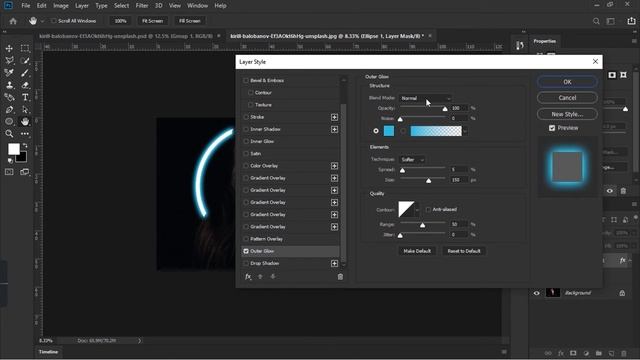
Task: Open the Blend Mode dropdown
Action: click(425, 98)
